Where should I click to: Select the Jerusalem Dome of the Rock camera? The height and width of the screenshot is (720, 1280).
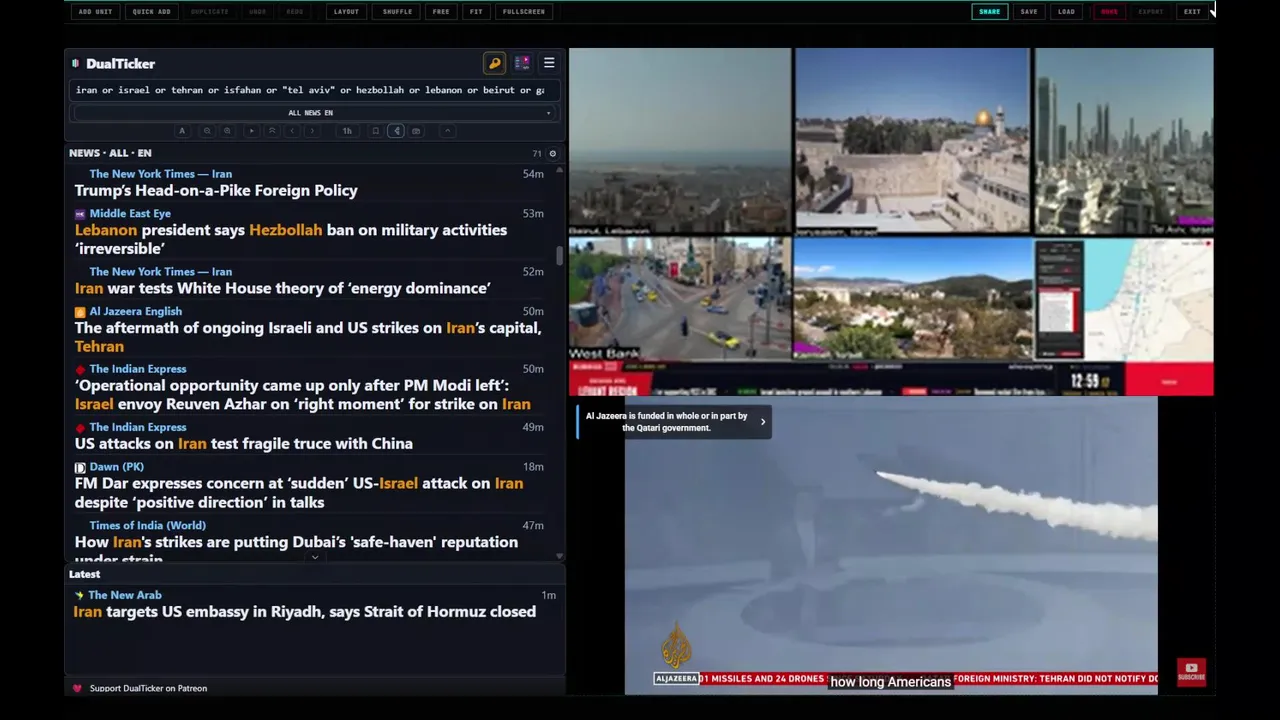point(912,141)
